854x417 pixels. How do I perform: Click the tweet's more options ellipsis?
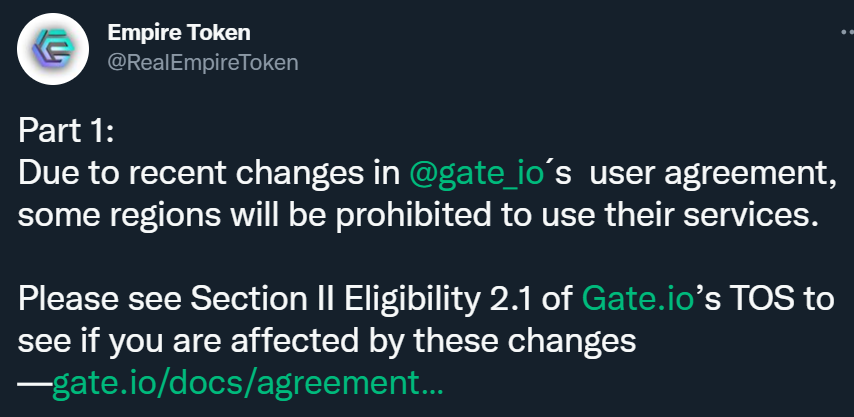tap(847, 33)
